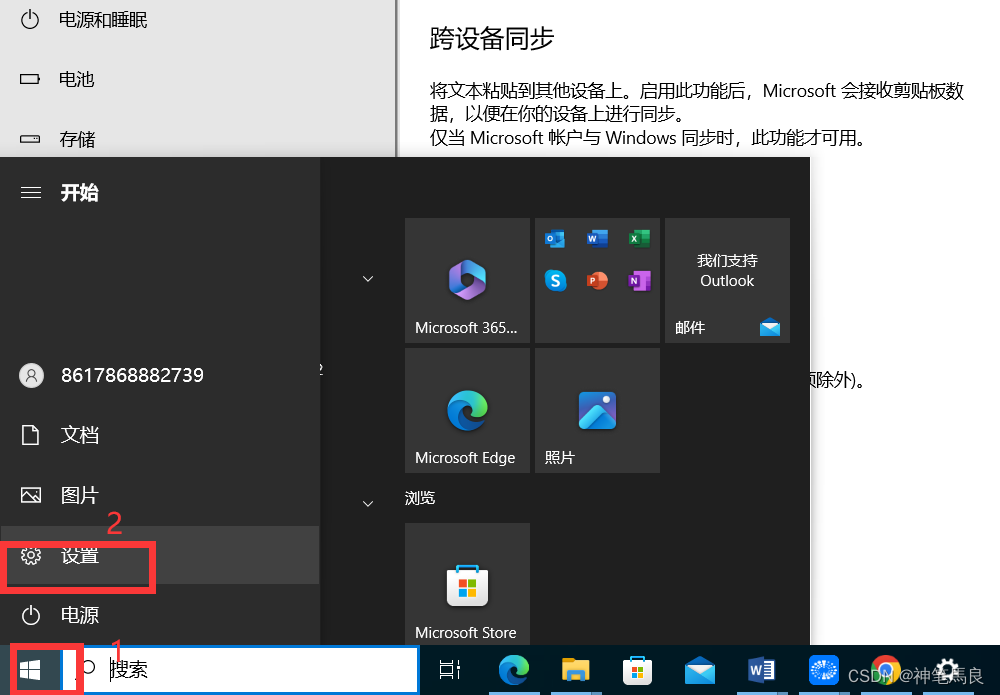Open the Microsoft Edge tile
This screenshot has height=695, width=1000.
[467, 411]
